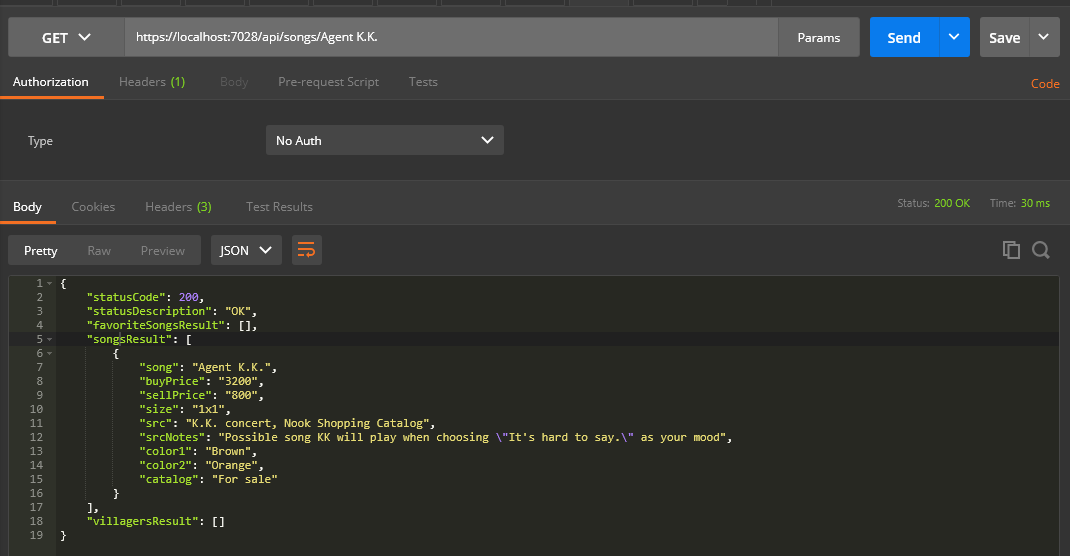Click "Agent K.K." song value
1070x556 pixels.
tap(231, 367)
